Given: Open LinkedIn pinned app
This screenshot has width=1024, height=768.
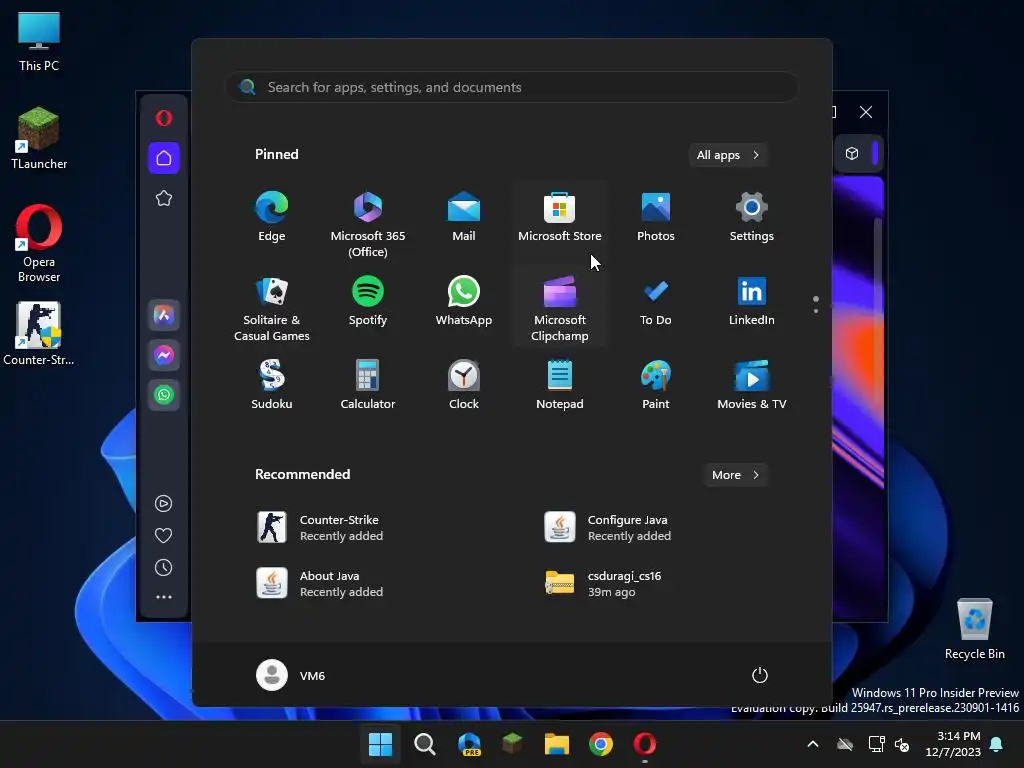Looking at the screenshot, I should 752,302.
